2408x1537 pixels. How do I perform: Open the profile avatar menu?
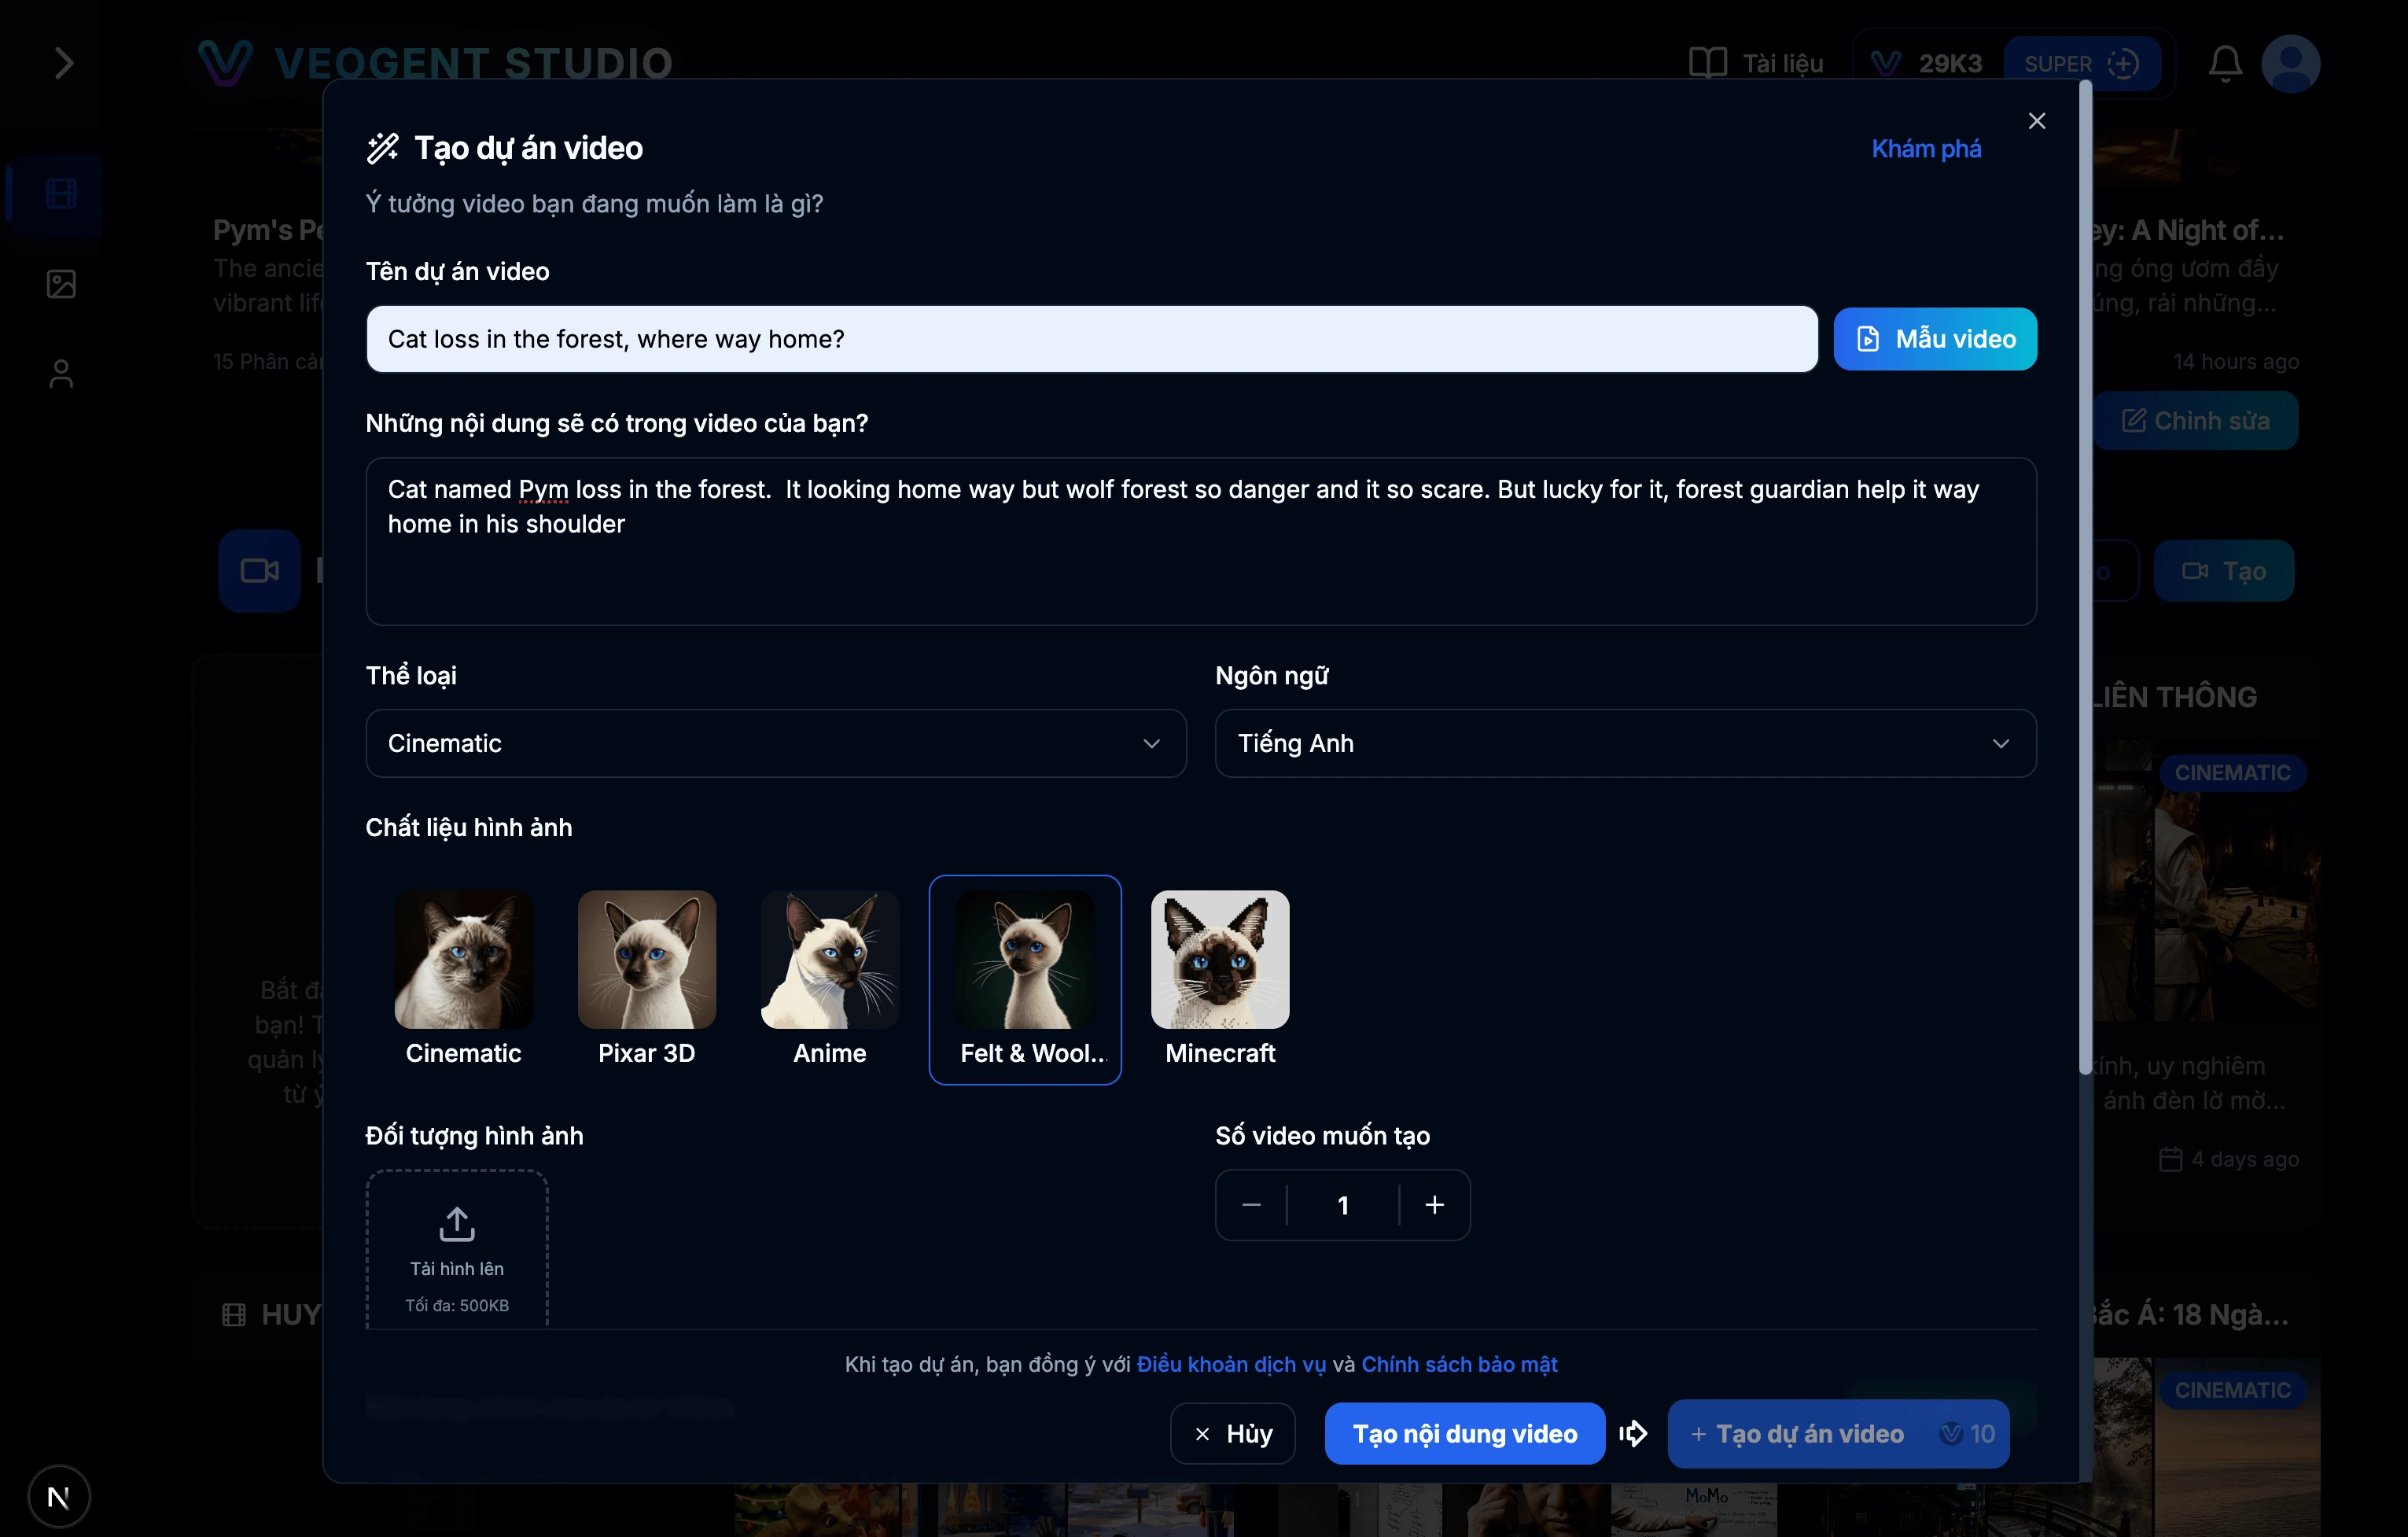[x=2291, y=63]
